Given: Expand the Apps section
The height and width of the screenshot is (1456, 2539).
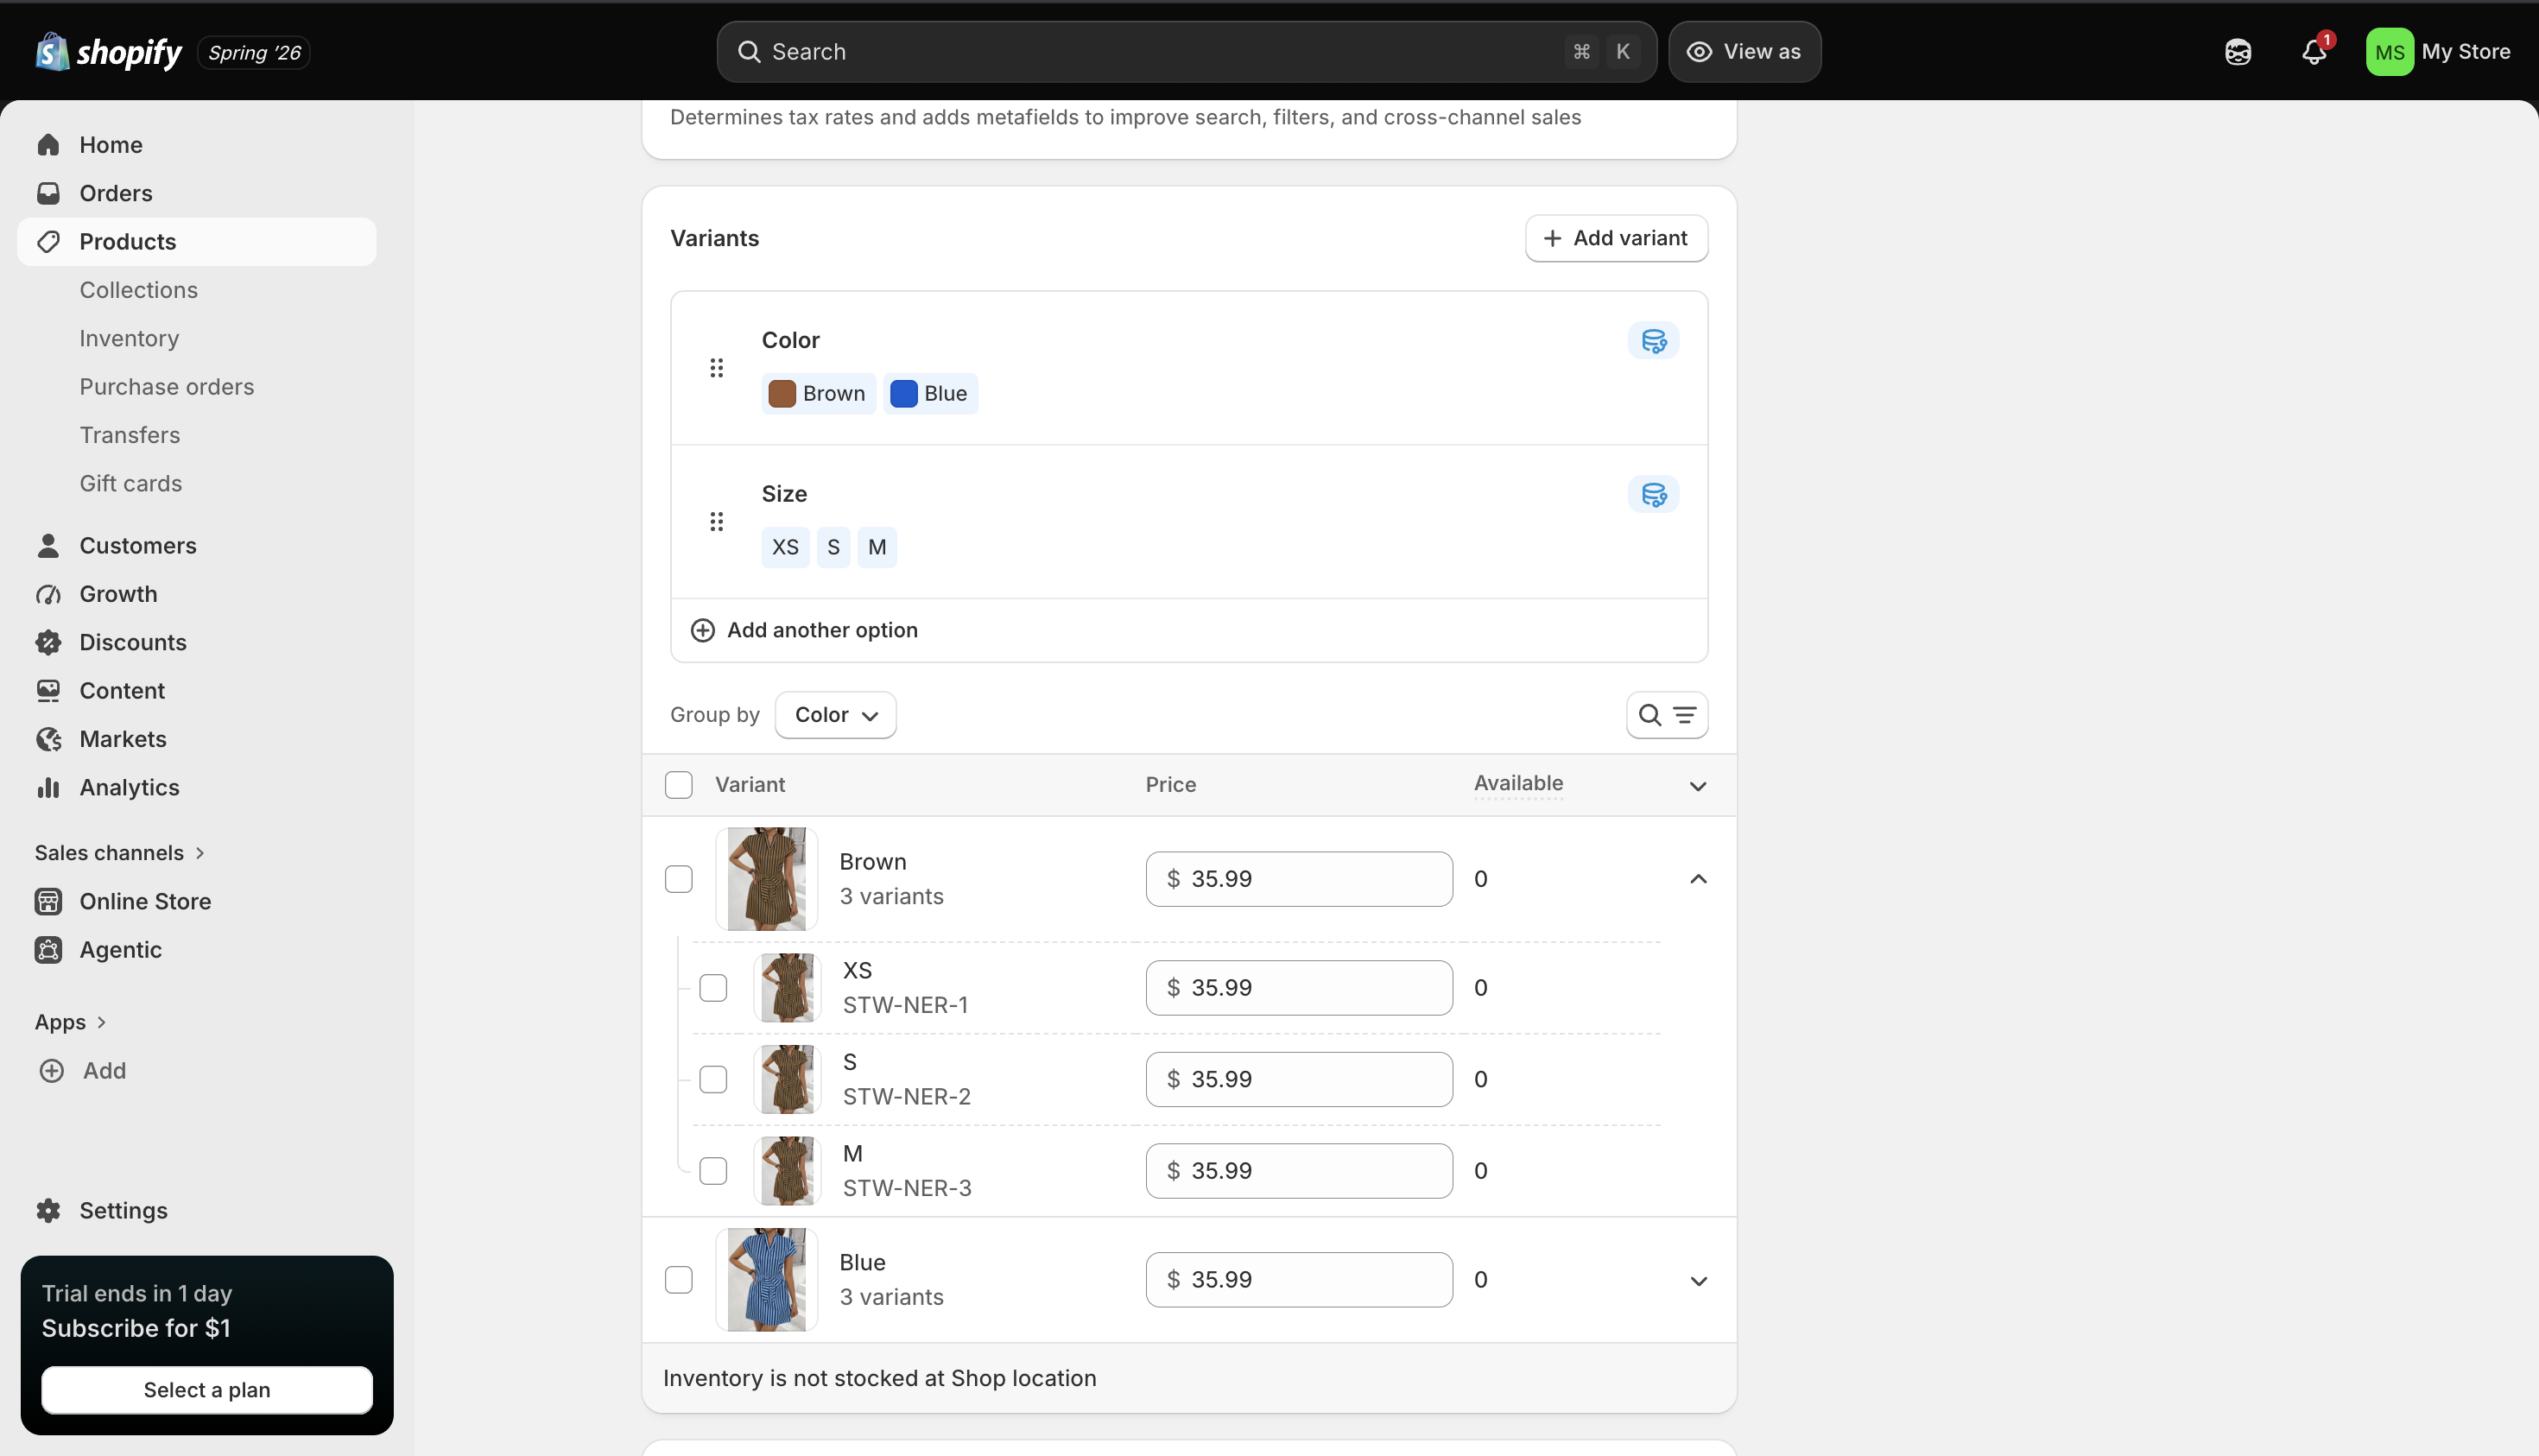Looking at the screenshot, I should click(x=71, y=1022).
